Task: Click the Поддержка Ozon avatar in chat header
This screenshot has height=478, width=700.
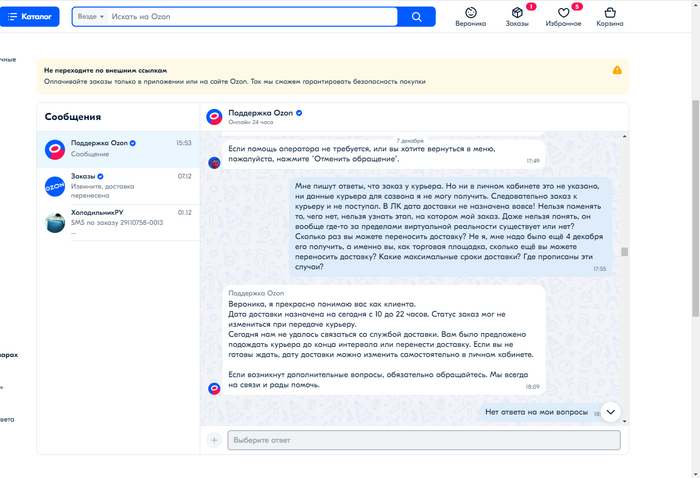Action: tap(214, 117)
